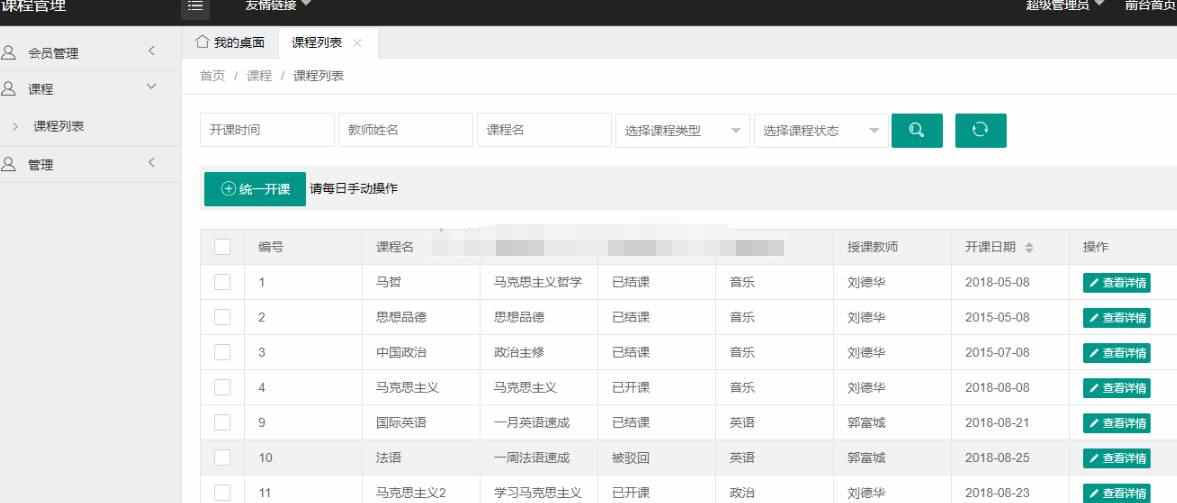Click 课程 in the breadcrumb

coord(259,76)
